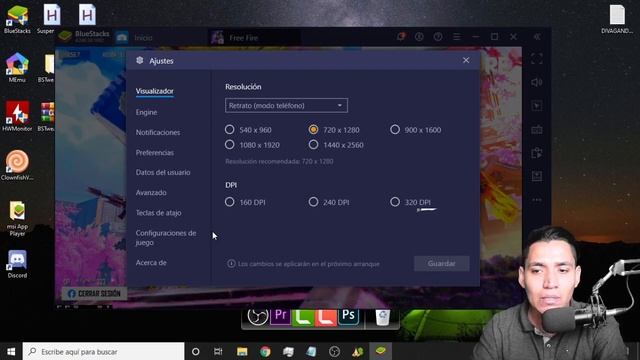
Task: Open the BlueStacks hamburger menu
Action: tap(457, 37)
